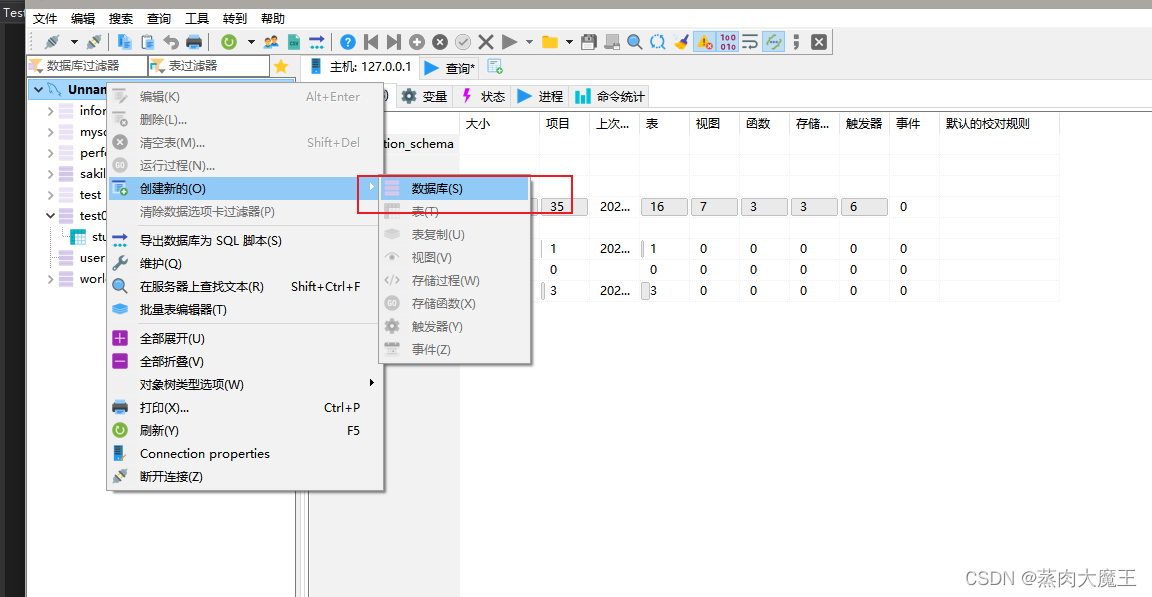The height and width of the screenshot is (597, 1152).
Task: Click the new query tab icon
Action: tap(495, 67)
